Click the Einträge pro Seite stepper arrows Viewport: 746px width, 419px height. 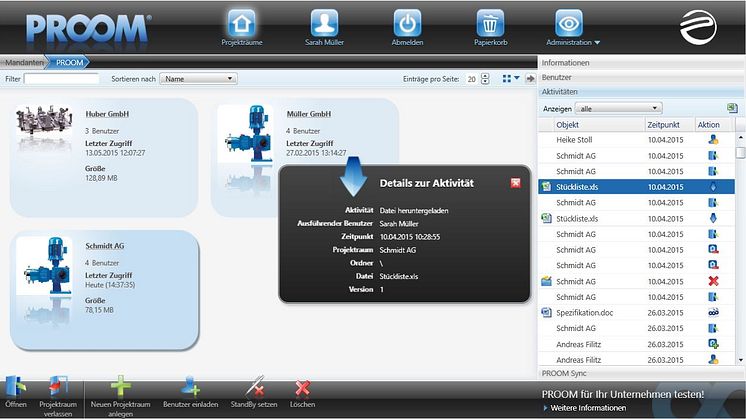tap(485, 79)
